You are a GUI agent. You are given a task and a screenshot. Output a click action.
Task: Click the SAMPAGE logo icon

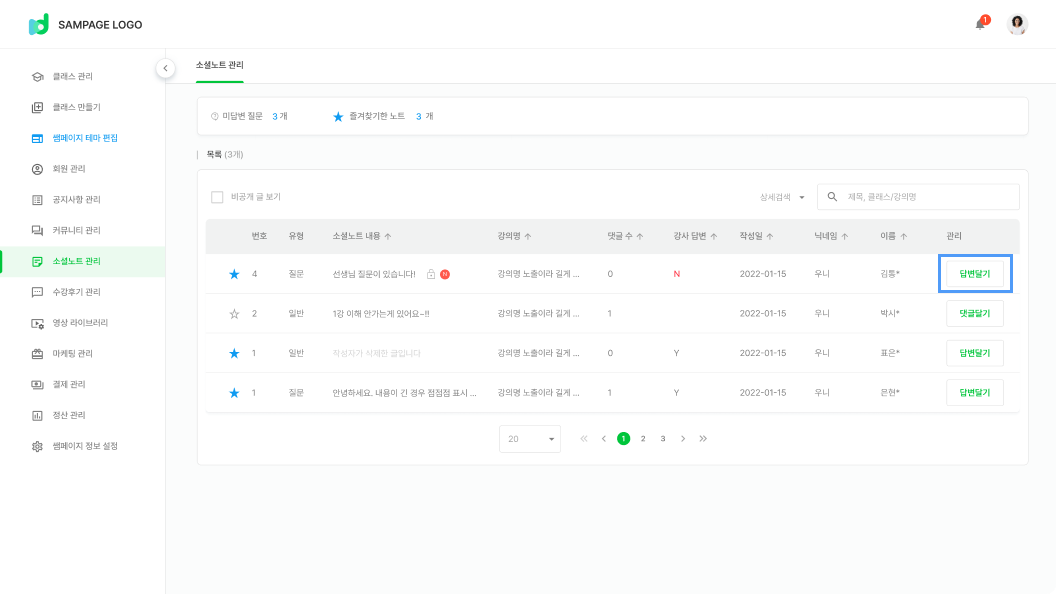[39, 24]
